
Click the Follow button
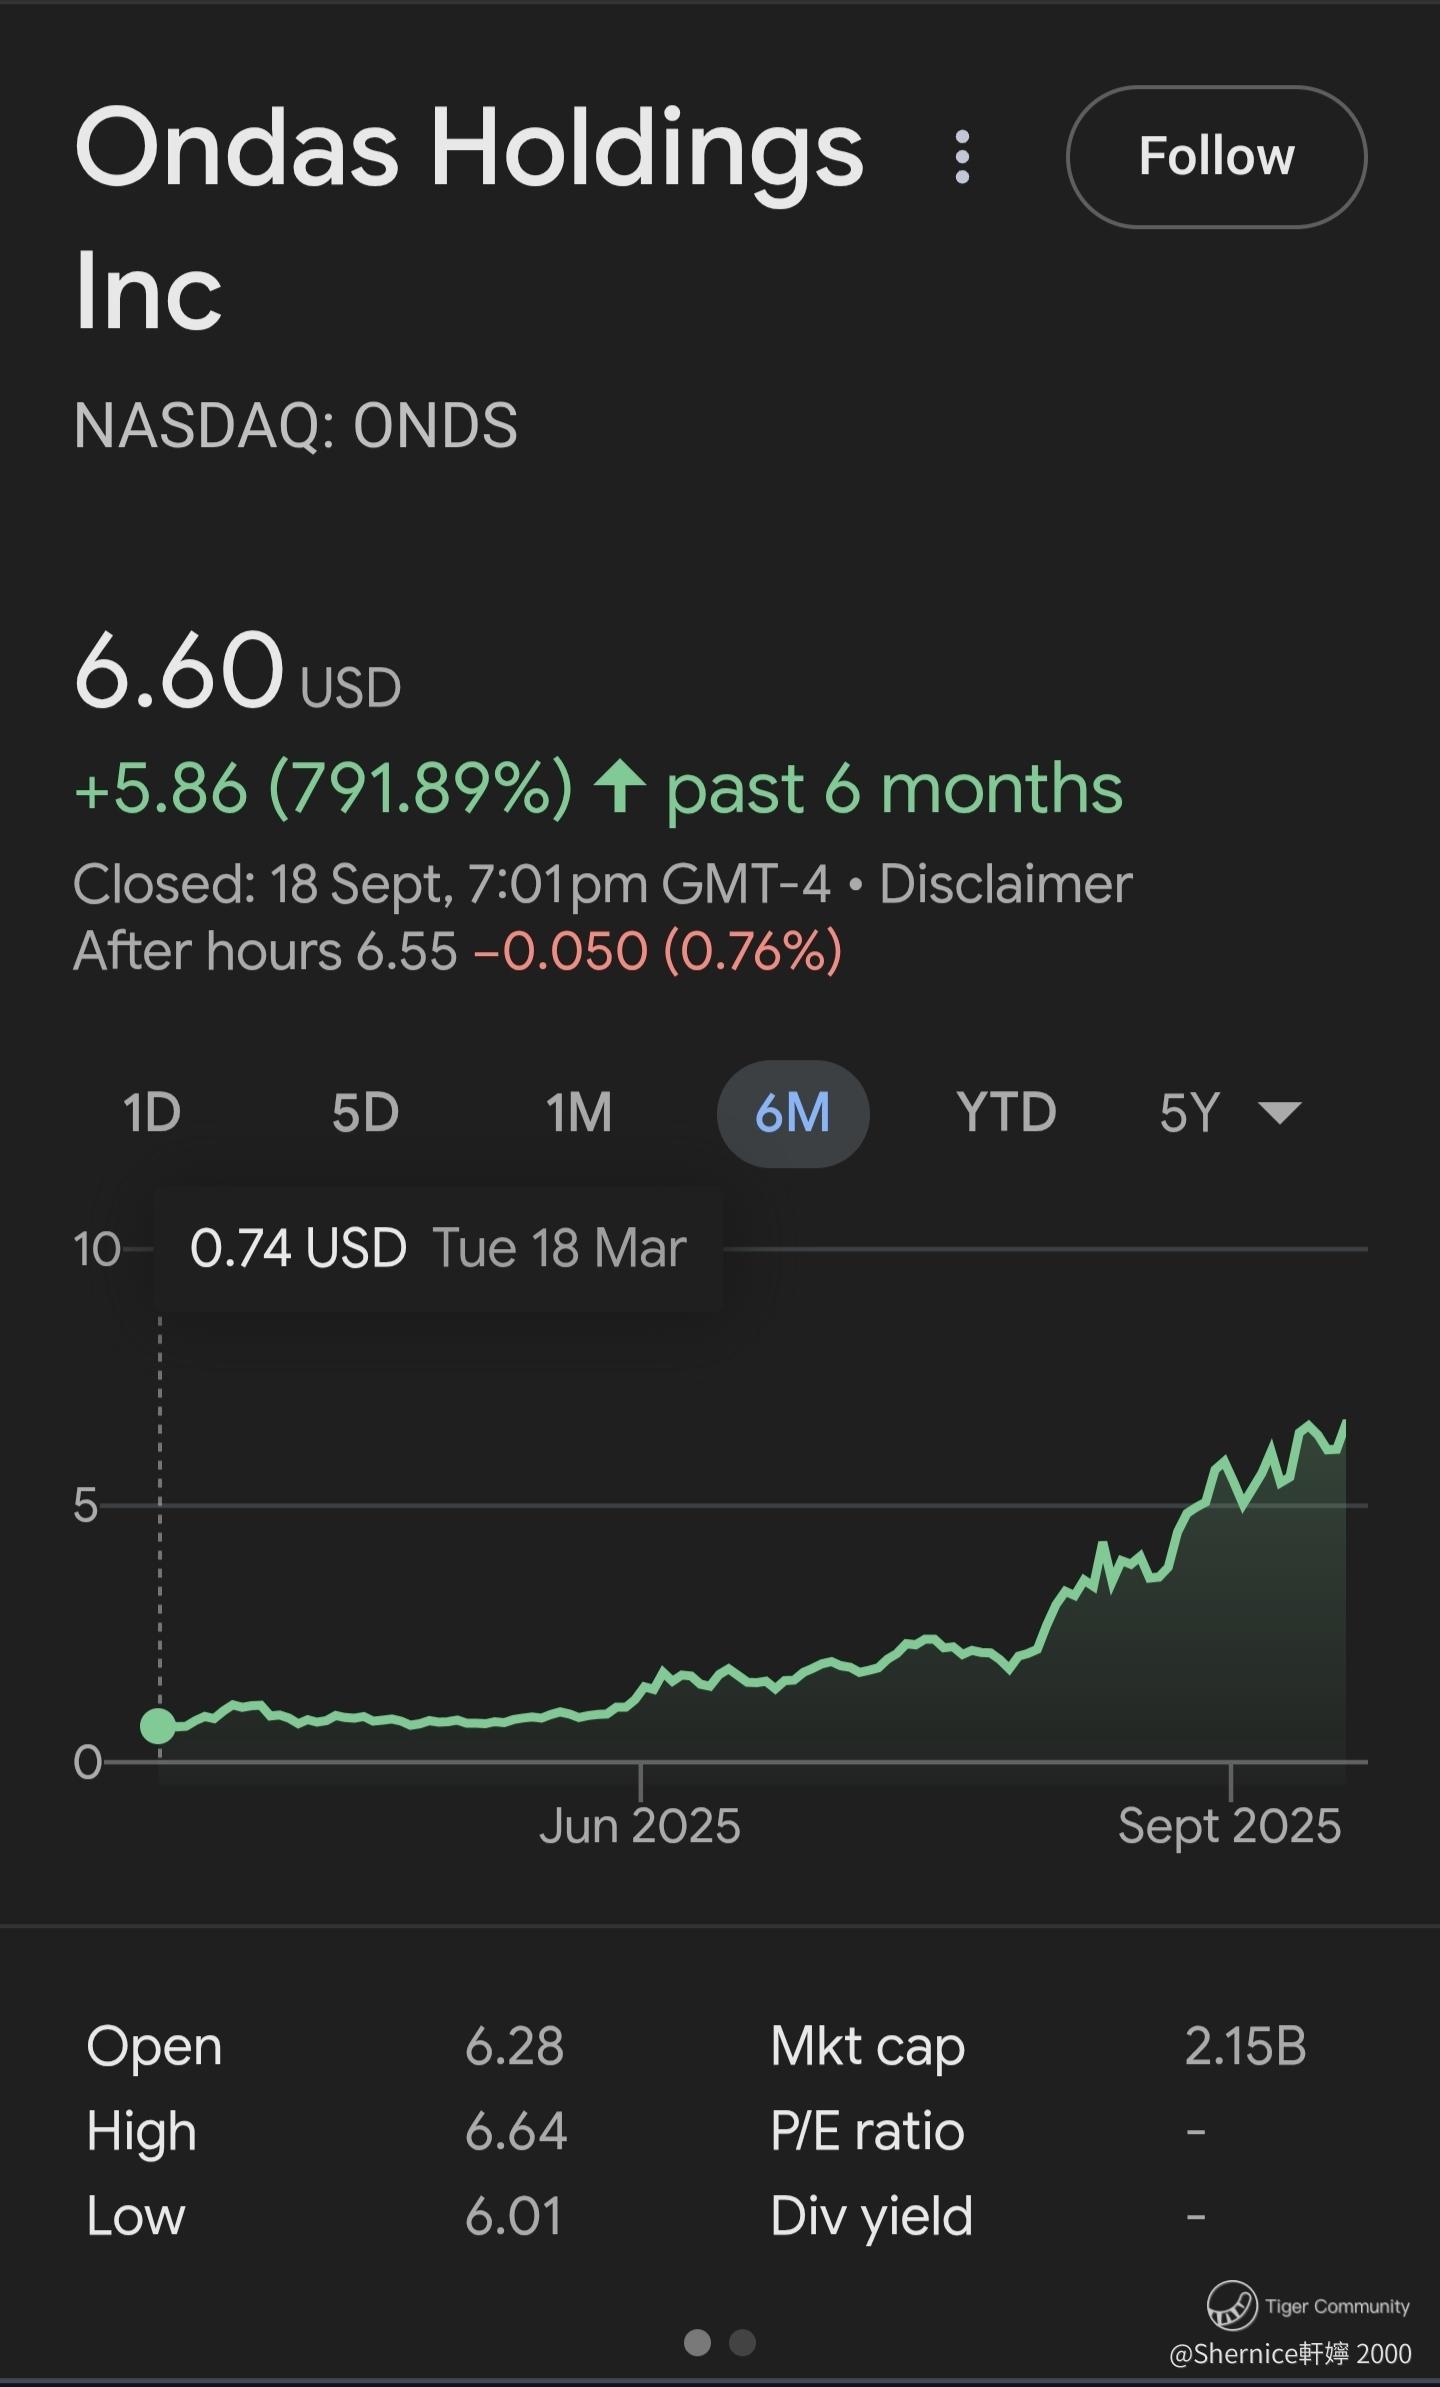[x=1216, y=157]
